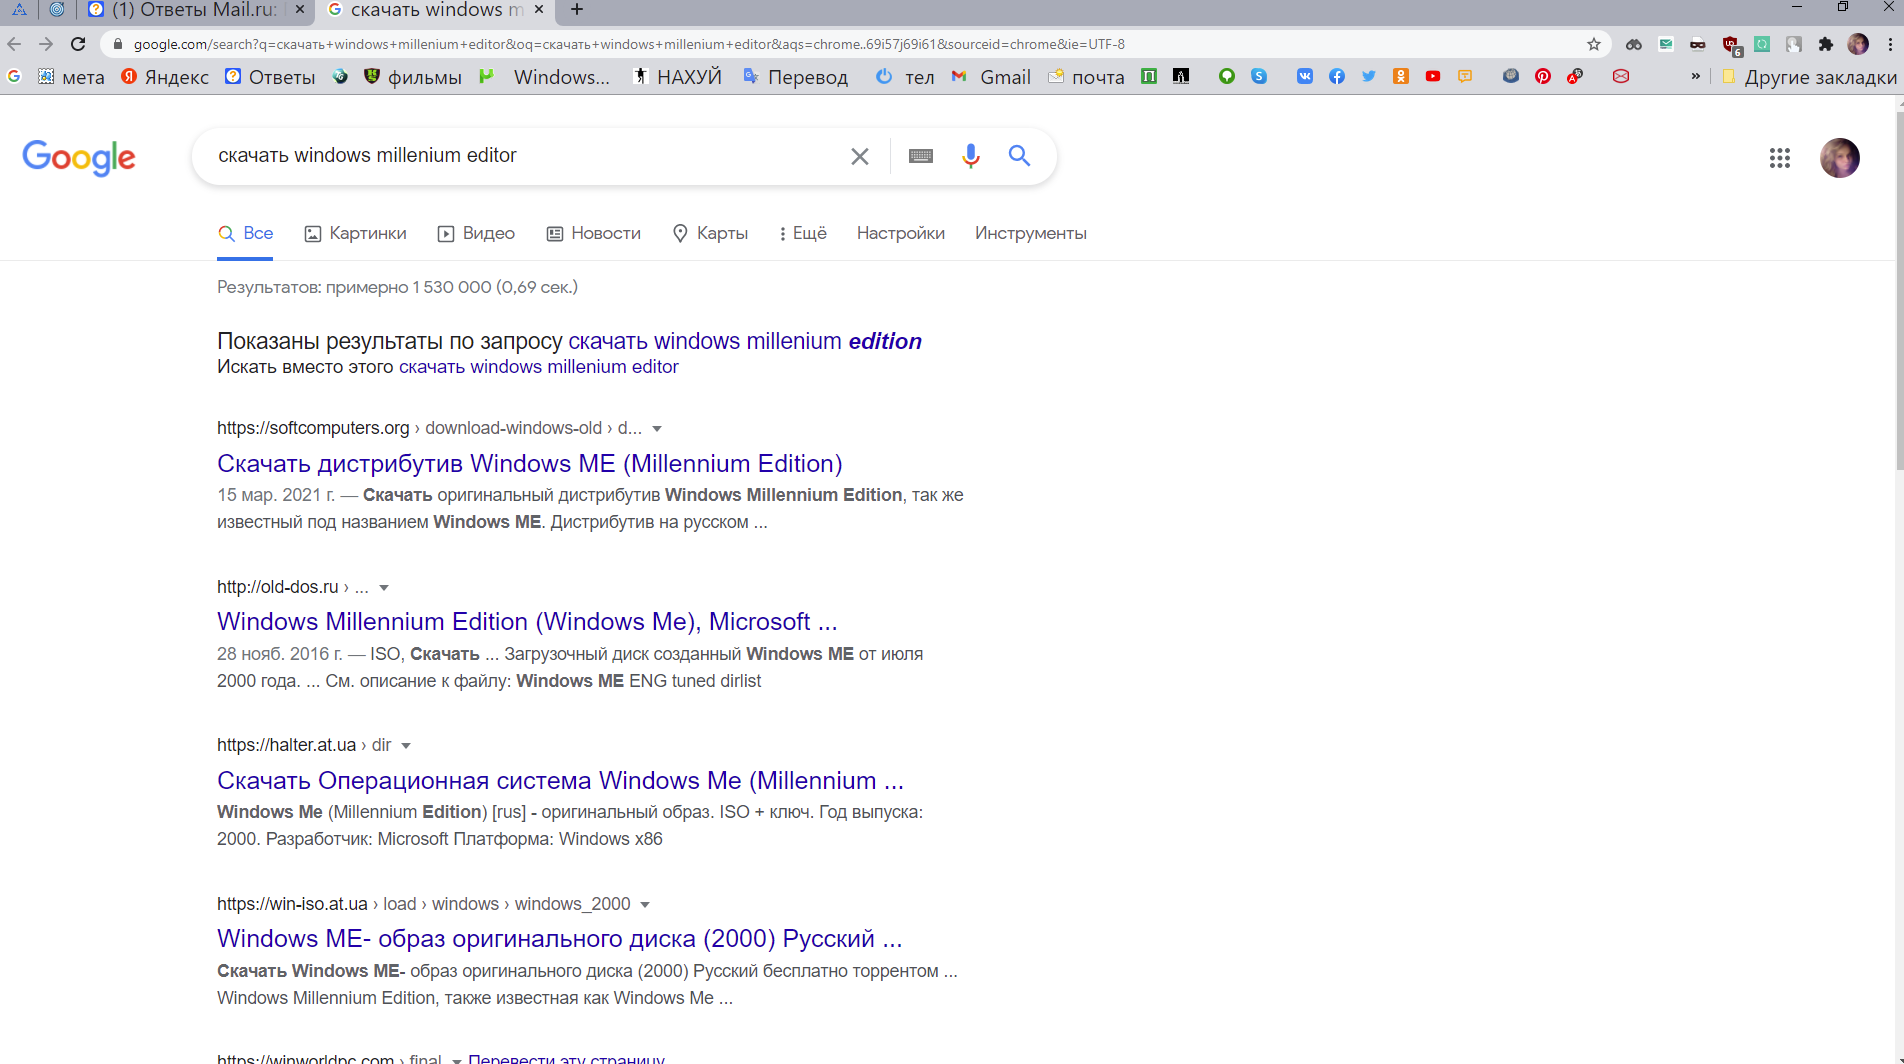The width and height of the screenshot is (1904, 1064).
Task: Open the VK bookmark icon
Action: [x=1305, y=76]
